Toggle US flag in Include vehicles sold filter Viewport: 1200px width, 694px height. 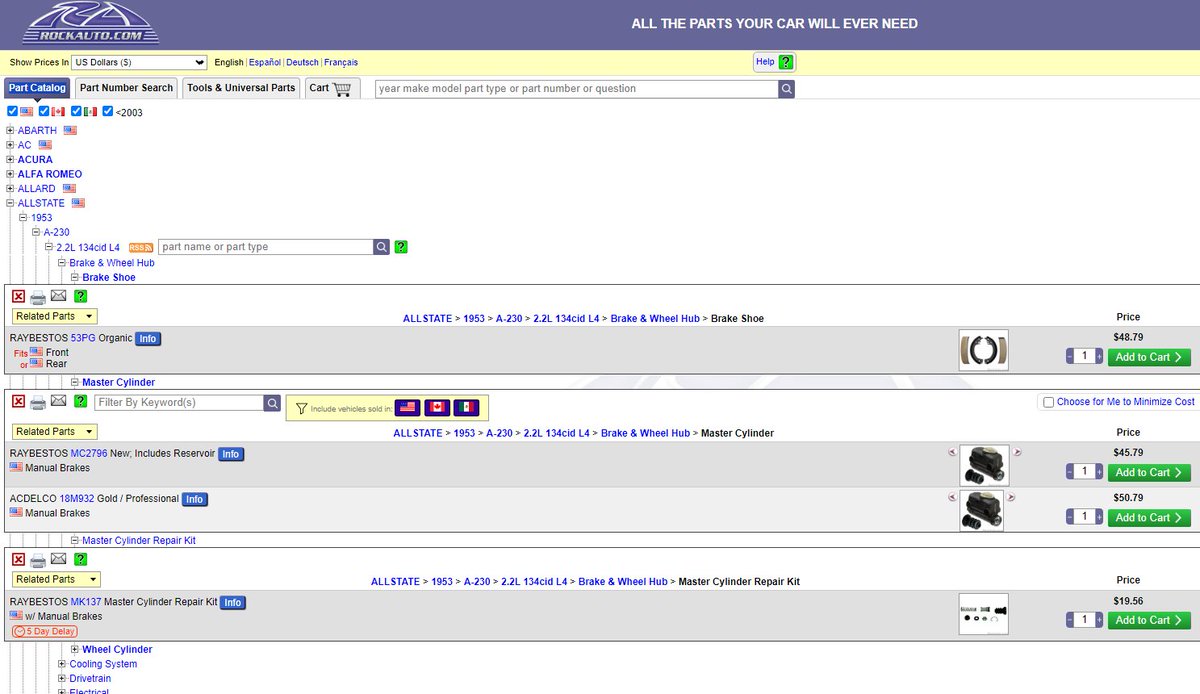pos(407,408)
